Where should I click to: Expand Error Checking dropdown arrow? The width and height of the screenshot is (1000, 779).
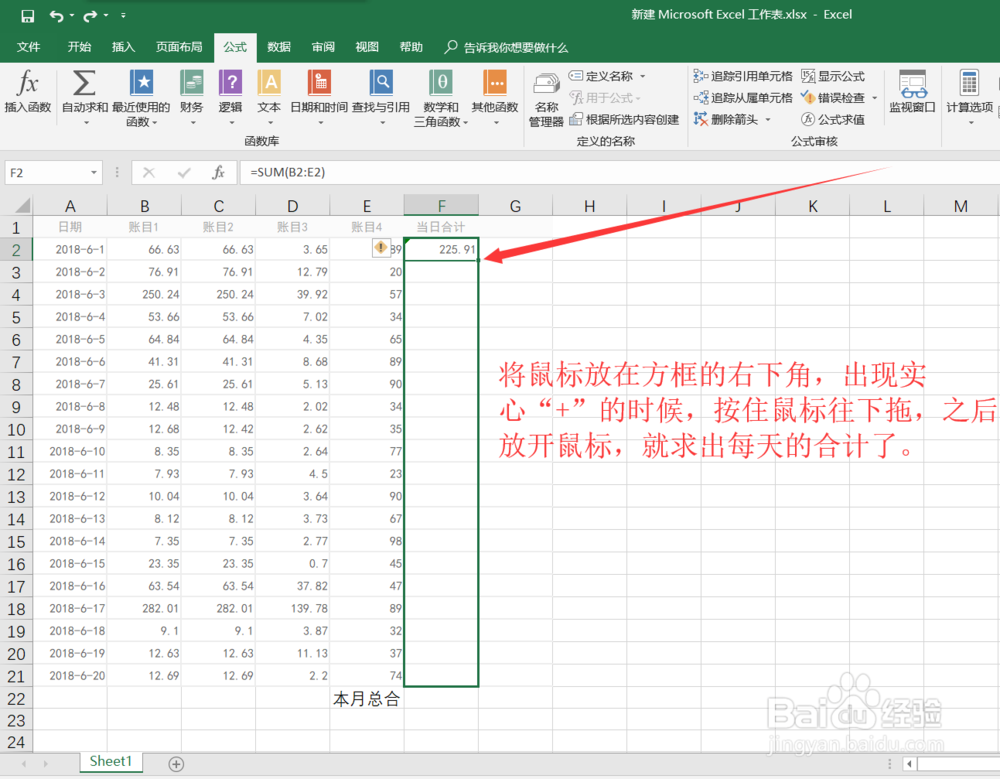coord(874,98)
